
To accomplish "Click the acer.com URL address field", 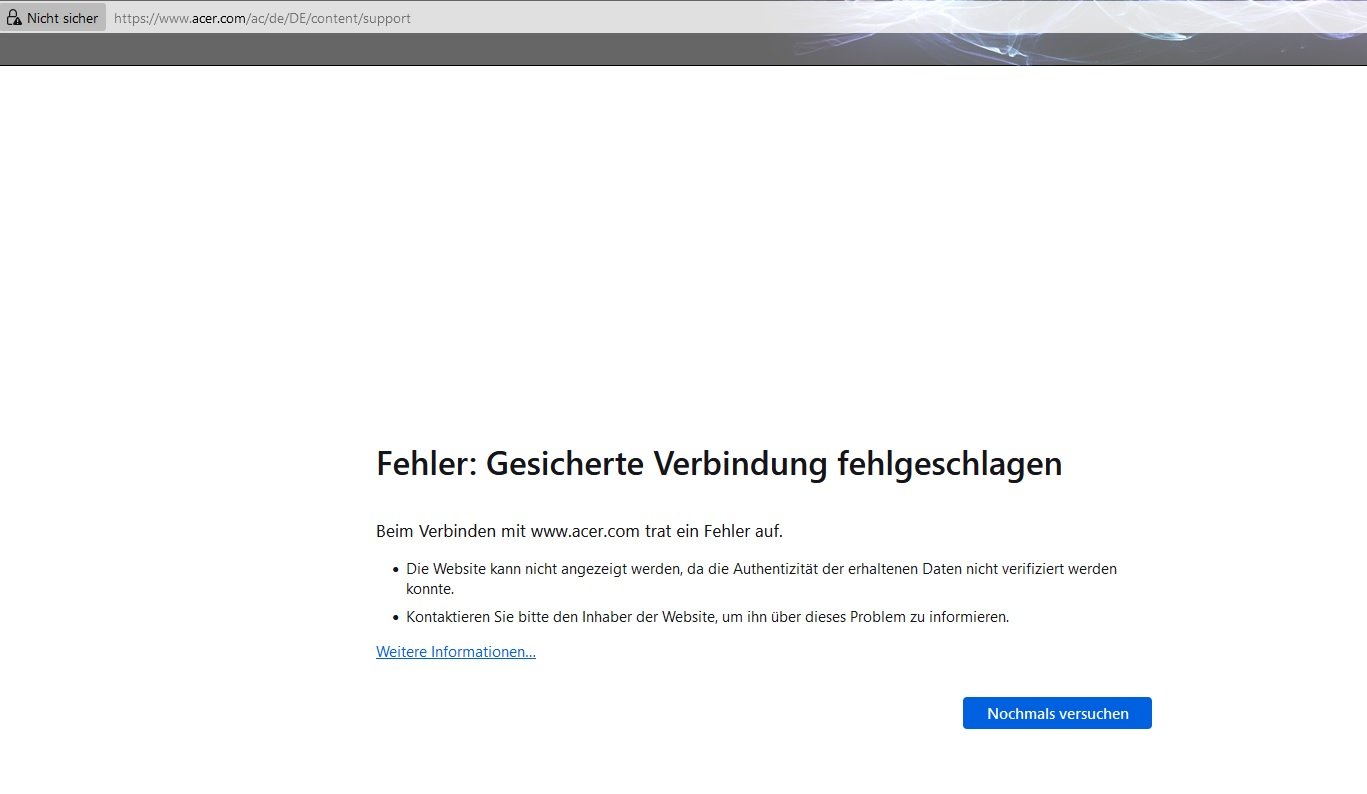I will pyautogui.click(x=262, y=18).
